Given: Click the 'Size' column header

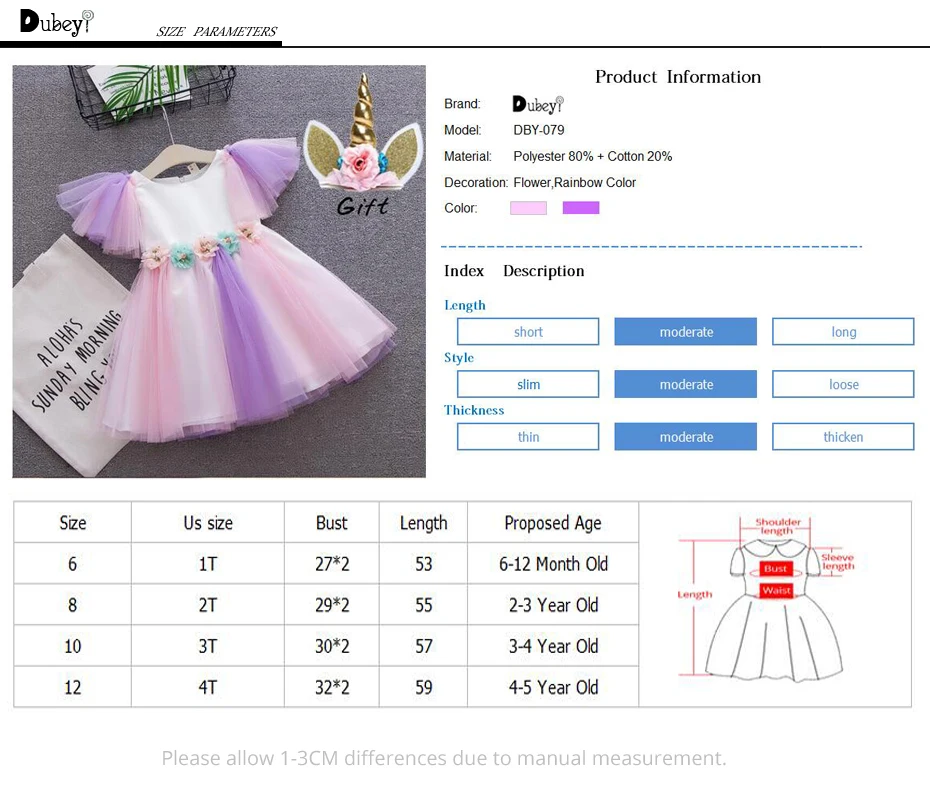Looking at the screenshot, I should [72, 522].
